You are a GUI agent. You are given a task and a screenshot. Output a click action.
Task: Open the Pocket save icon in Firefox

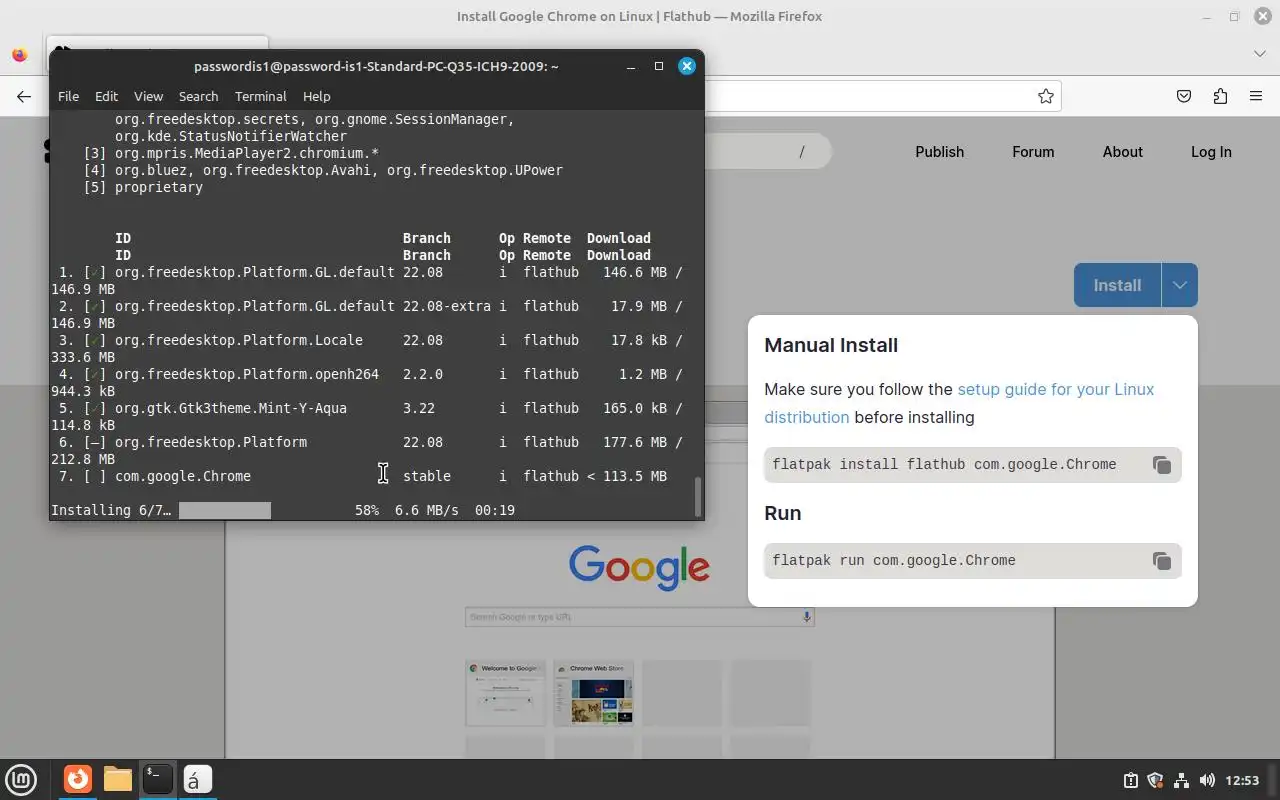(x=1183, y=96)
